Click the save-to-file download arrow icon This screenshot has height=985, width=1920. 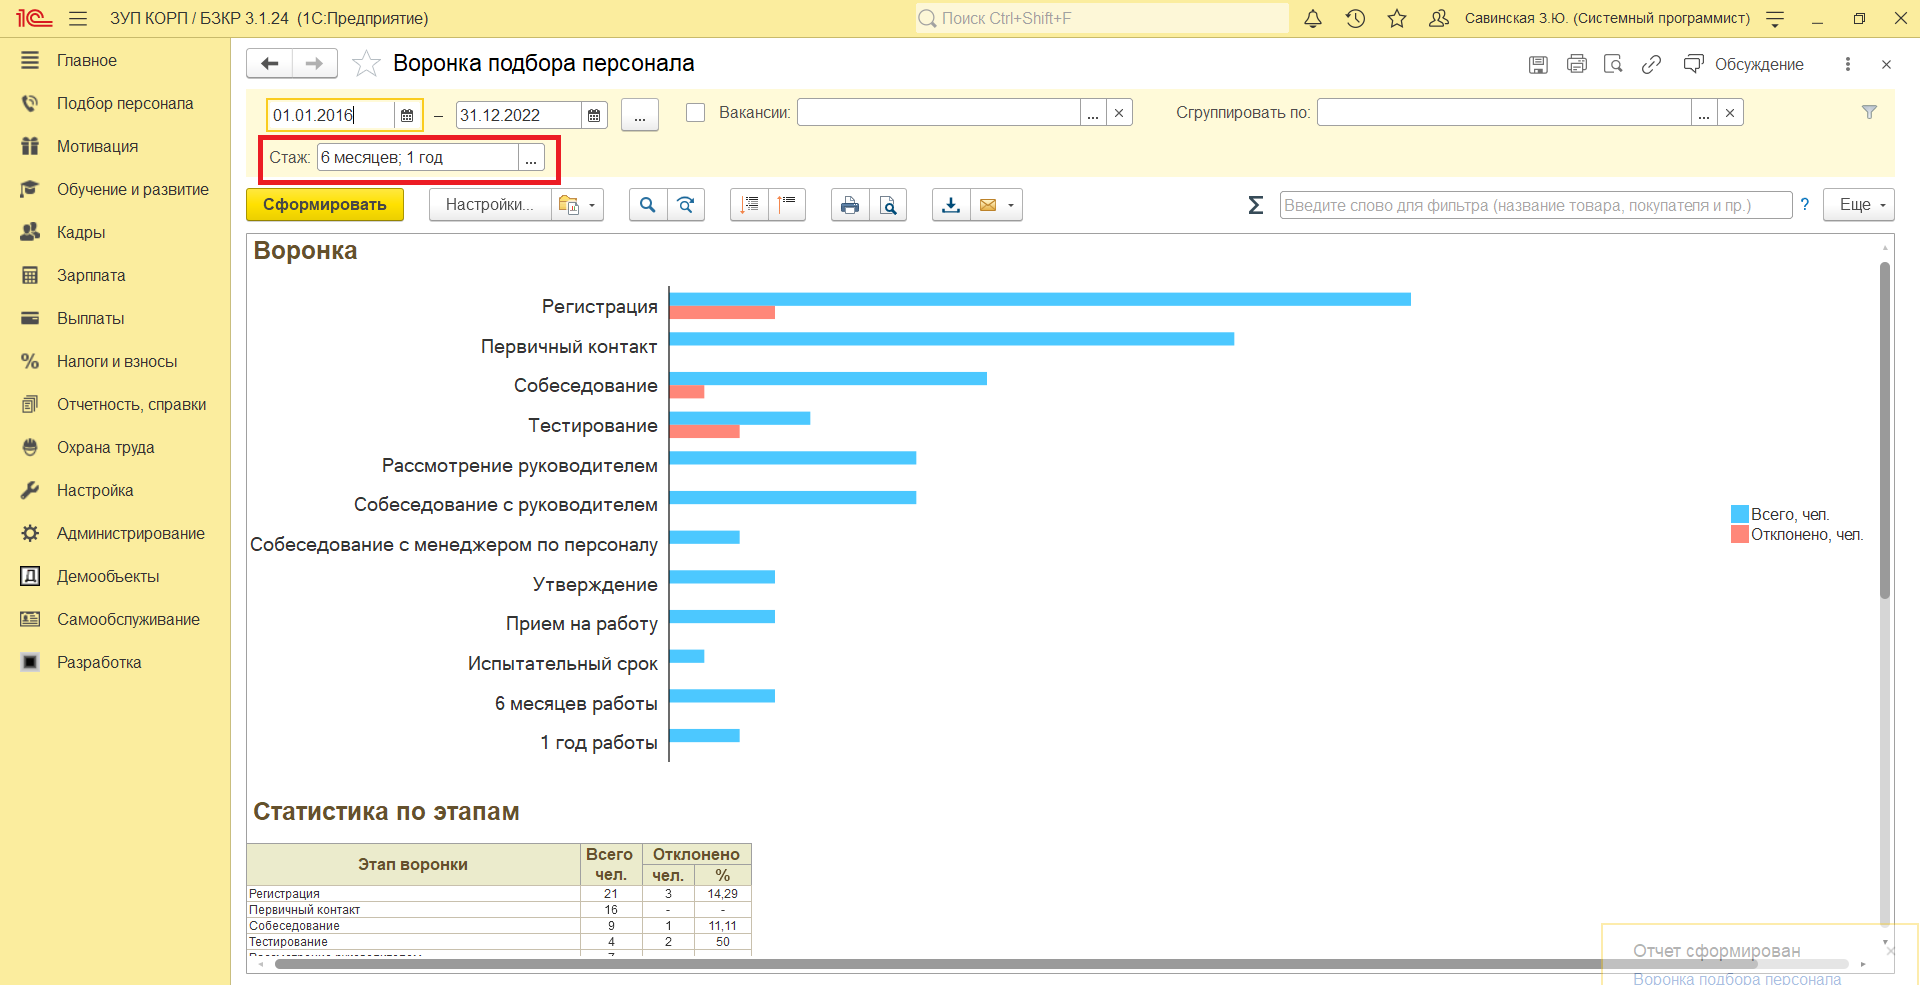[951, 205]
